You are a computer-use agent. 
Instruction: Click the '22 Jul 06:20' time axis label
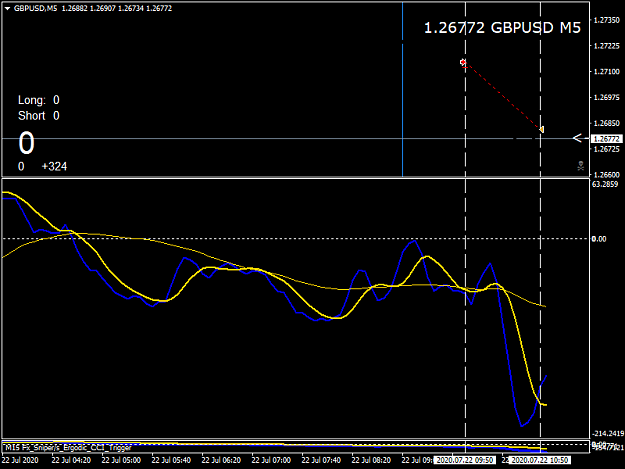(221, 460)
